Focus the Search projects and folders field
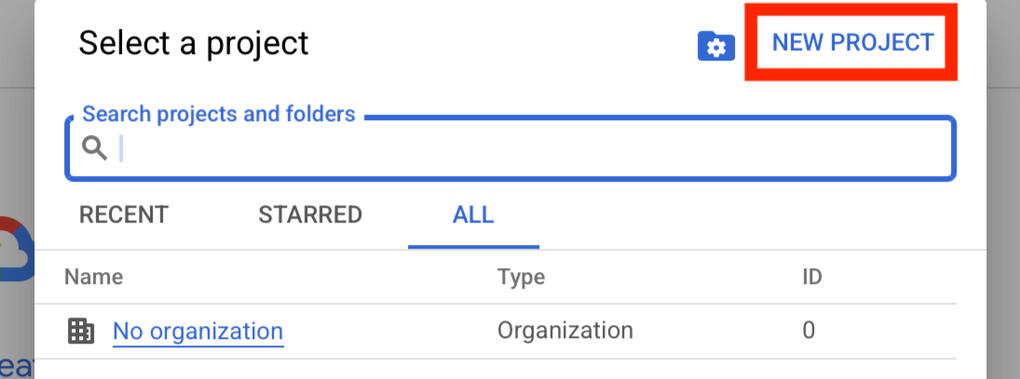 click(511, 149)
